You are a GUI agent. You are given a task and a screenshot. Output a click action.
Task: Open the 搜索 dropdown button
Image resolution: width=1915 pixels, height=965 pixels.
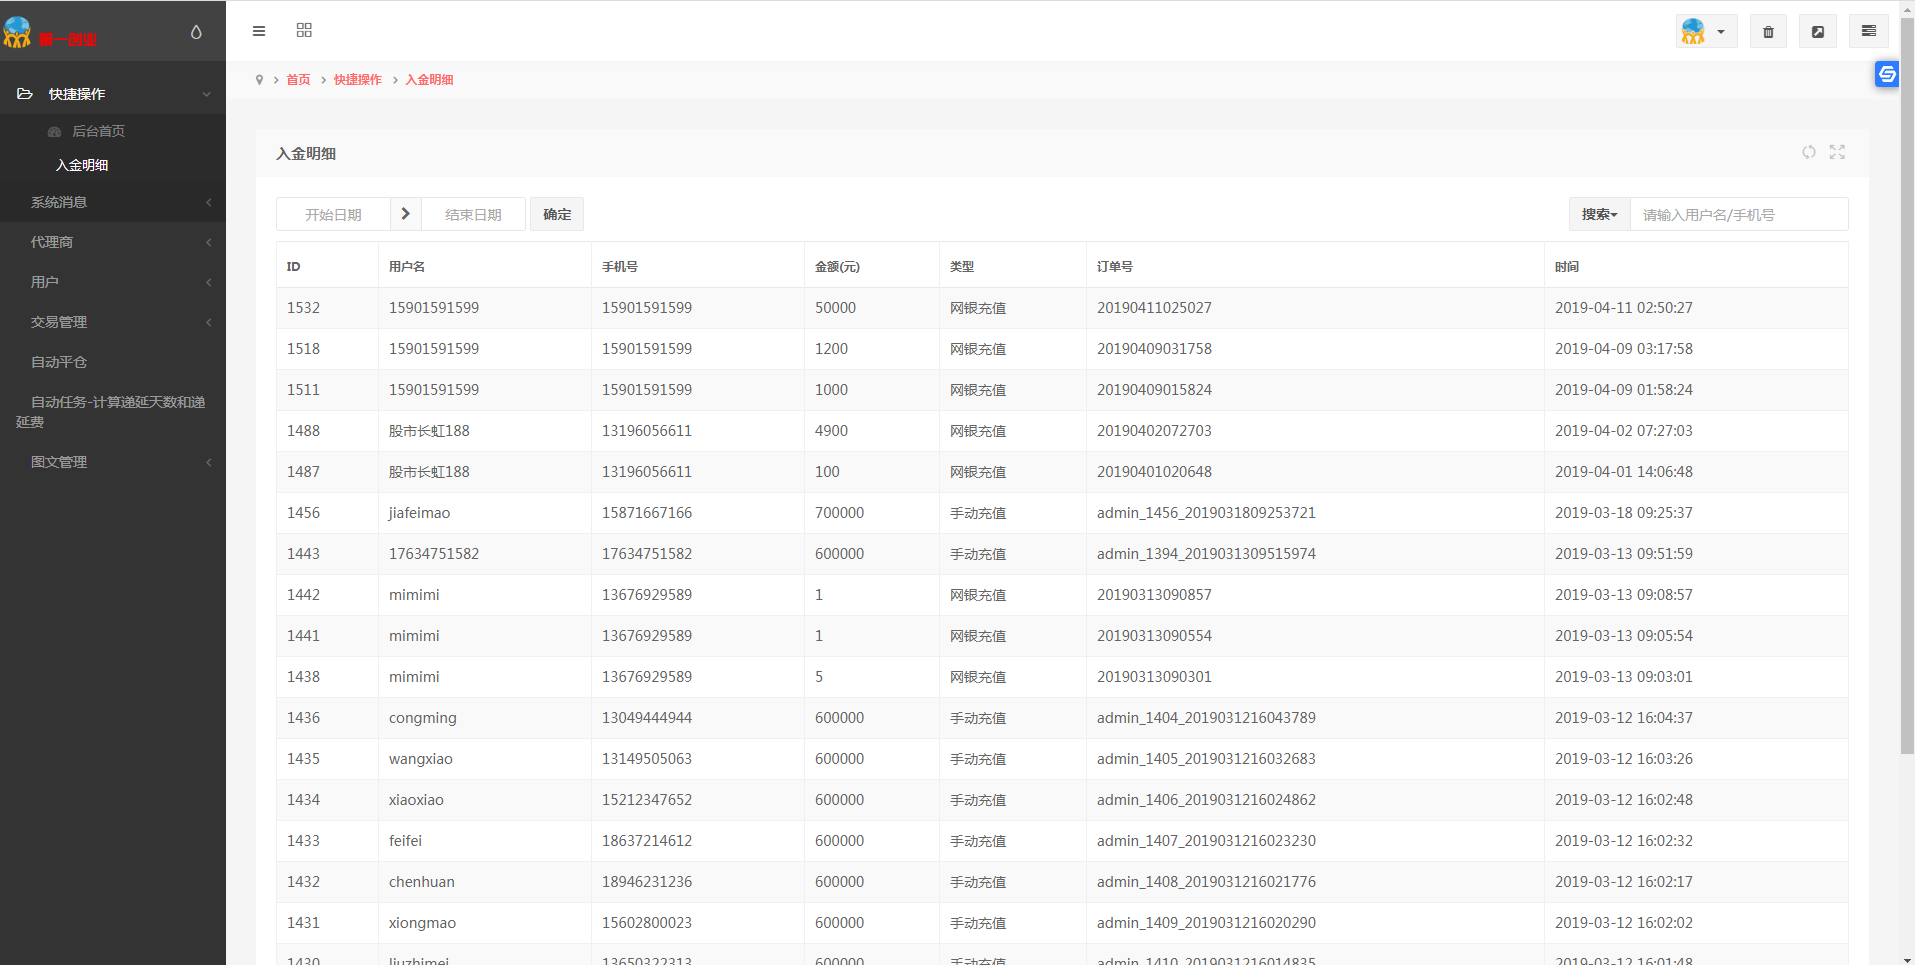pyautogui.click(x=1599, y=215)
